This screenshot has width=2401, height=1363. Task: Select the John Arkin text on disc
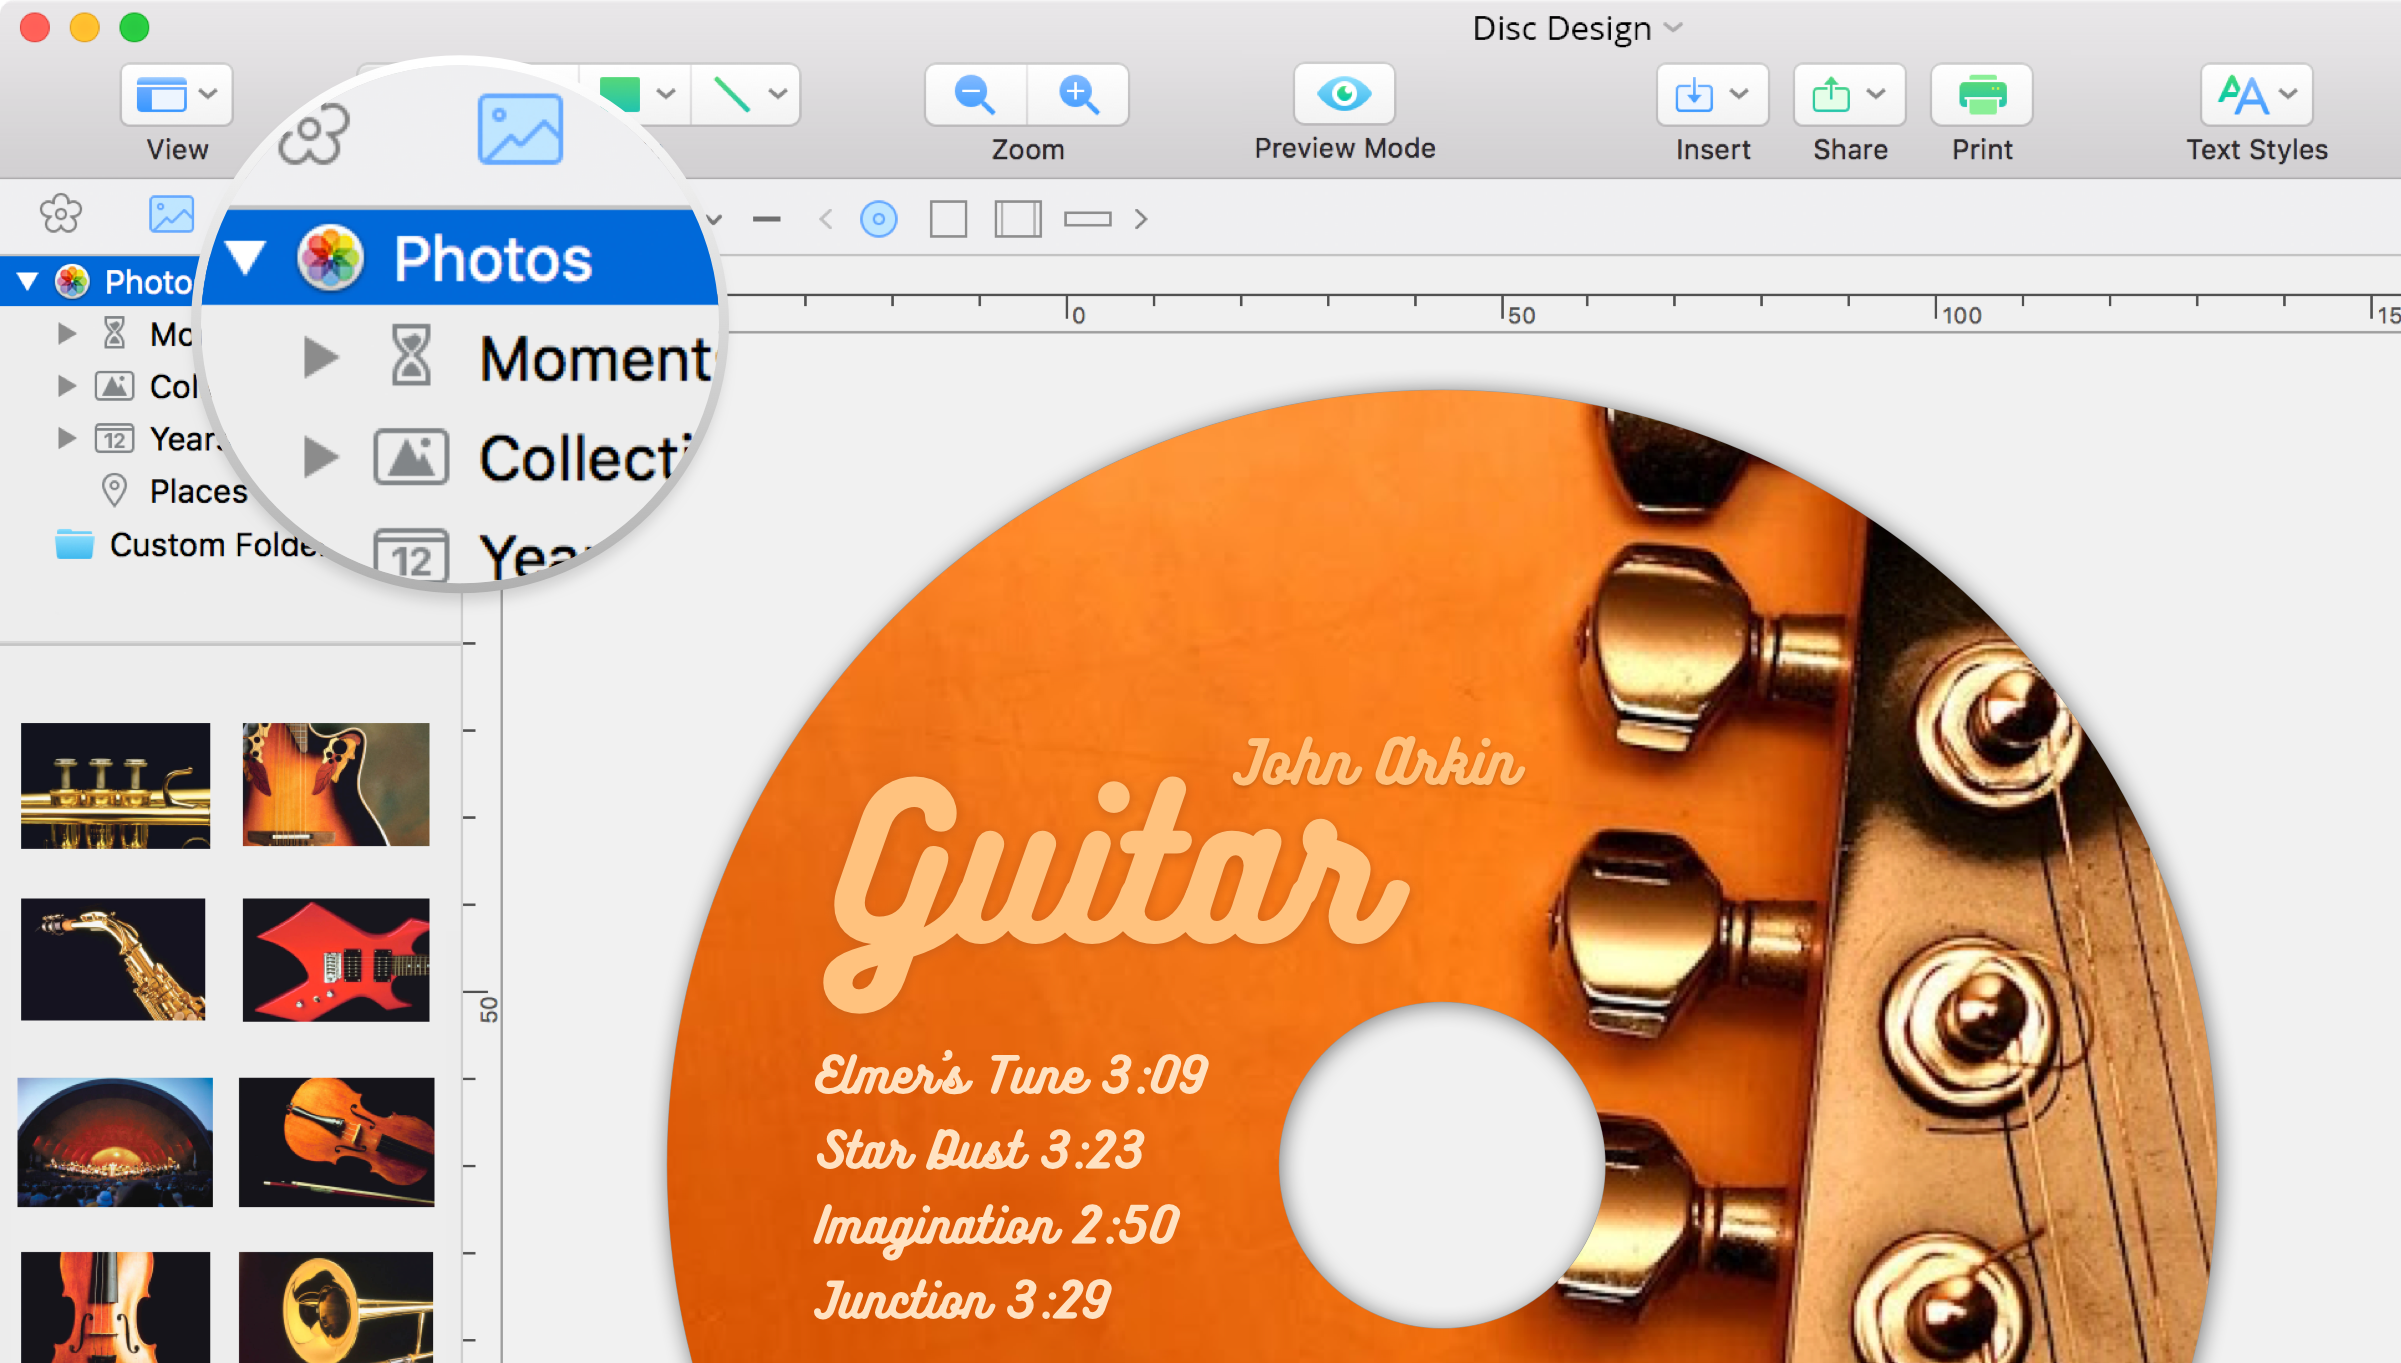click(x=1378, y=762)
